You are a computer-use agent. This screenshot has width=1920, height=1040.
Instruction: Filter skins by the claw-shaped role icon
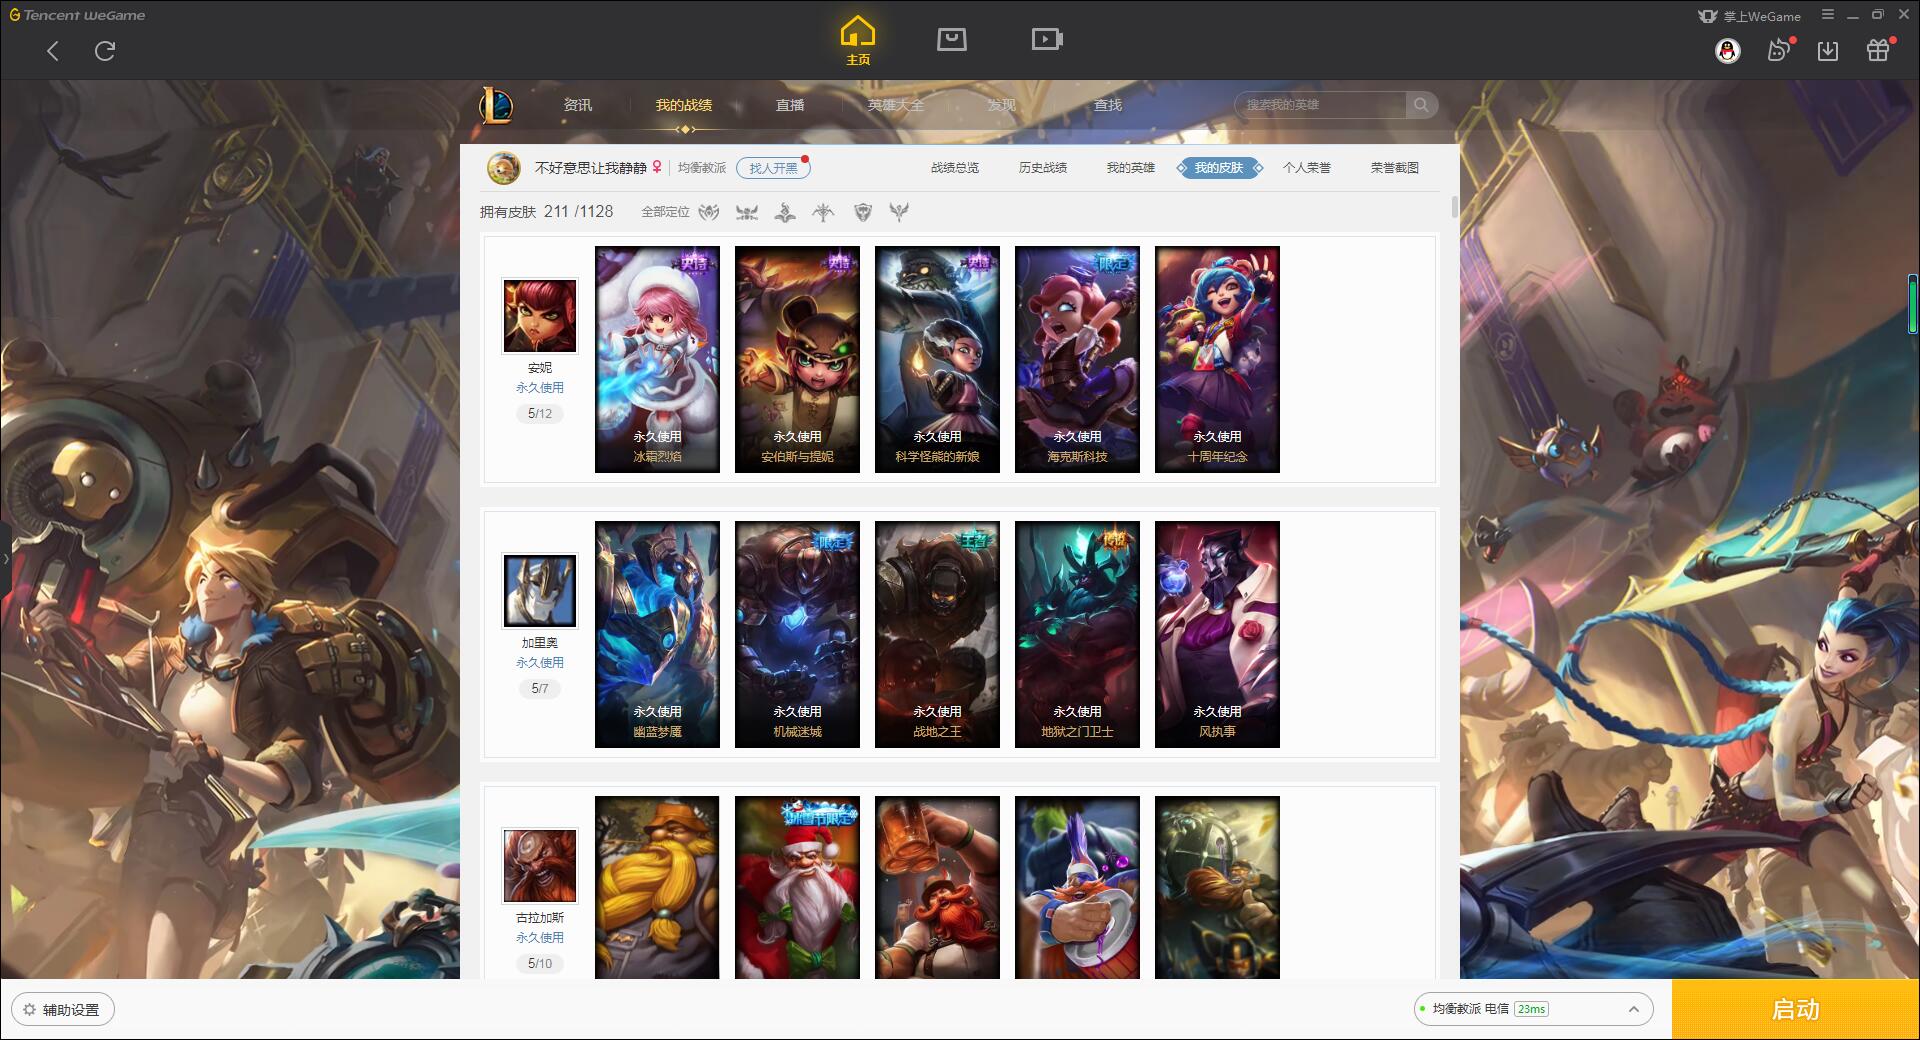tap(709, 212)
